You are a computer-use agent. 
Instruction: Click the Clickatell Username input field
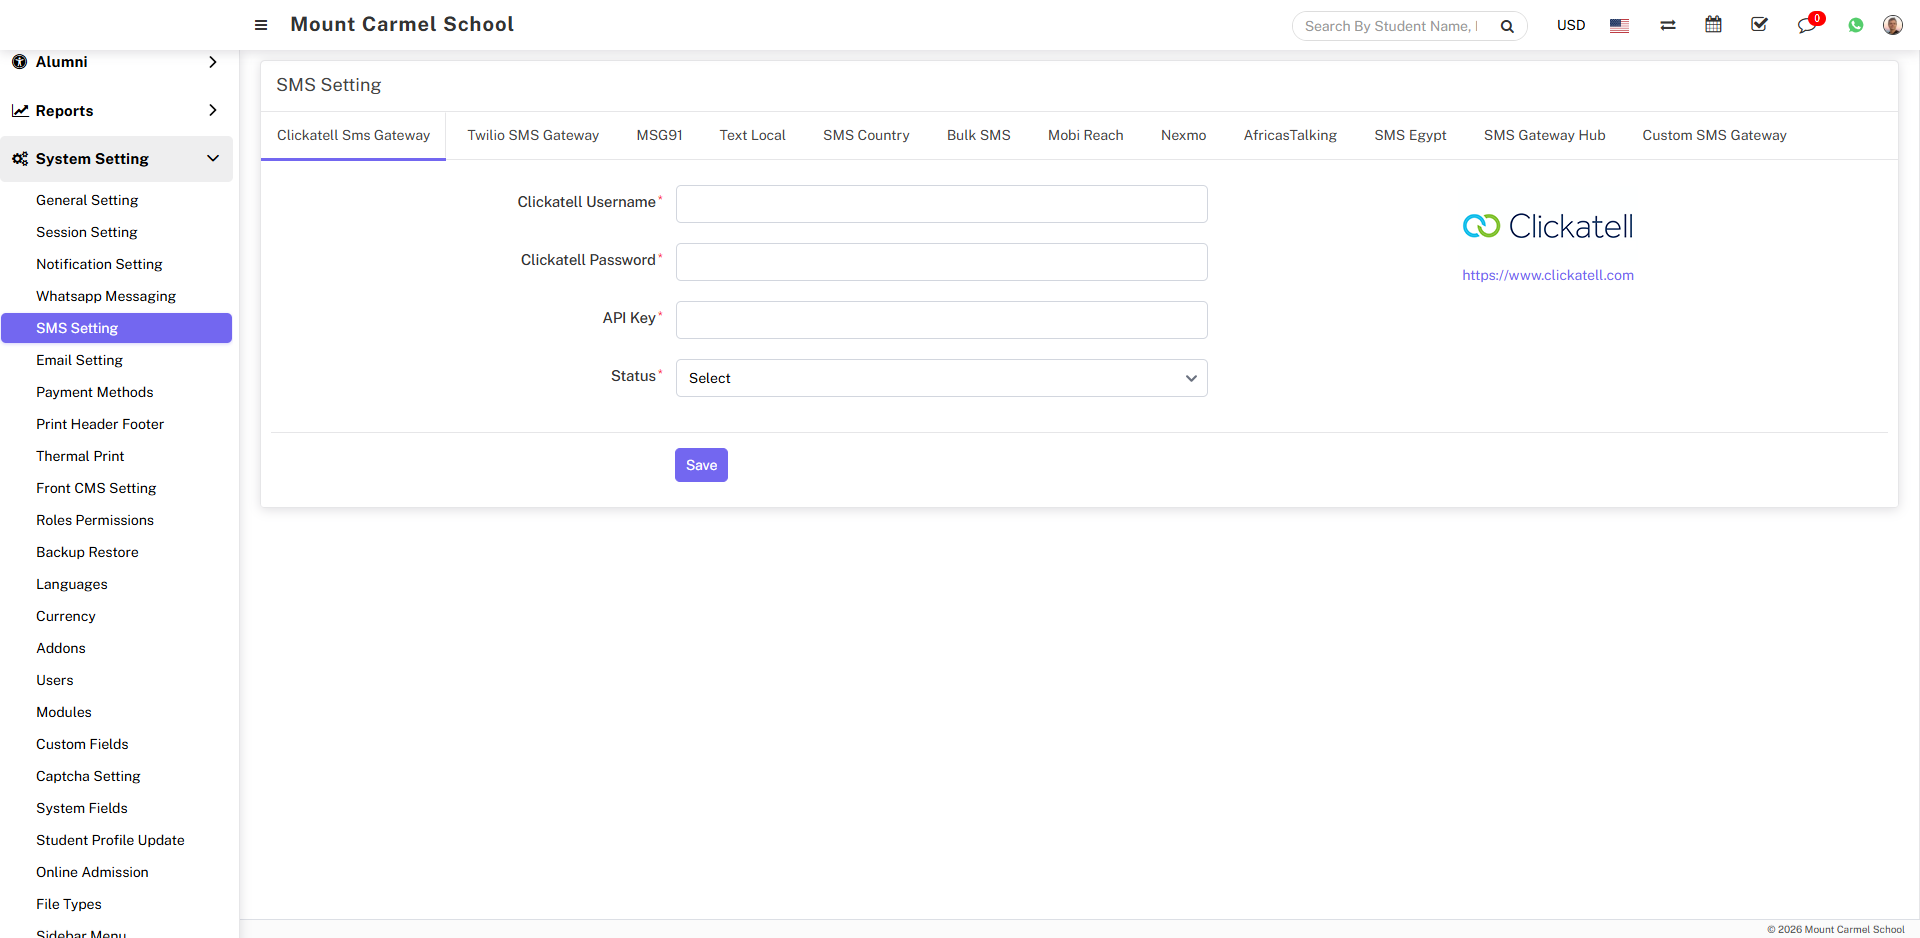(941, 204)
